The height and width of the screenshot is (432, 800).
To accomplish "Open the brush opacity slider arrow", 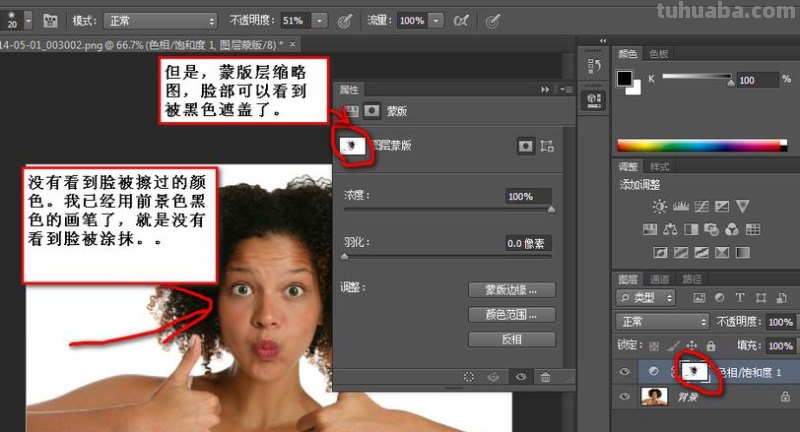I will click(319, 21).
